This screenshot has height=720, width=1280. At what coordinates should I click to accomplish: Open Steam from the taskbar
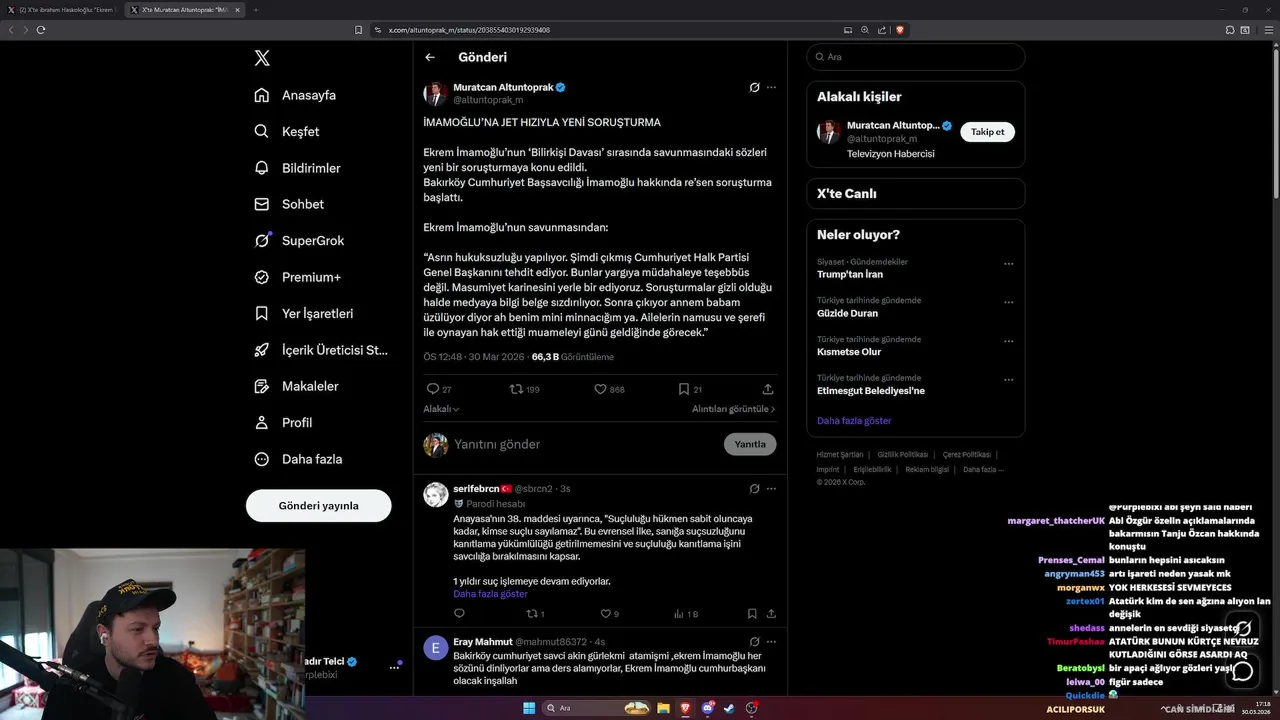pyautogui.click(x=729, y=708)
